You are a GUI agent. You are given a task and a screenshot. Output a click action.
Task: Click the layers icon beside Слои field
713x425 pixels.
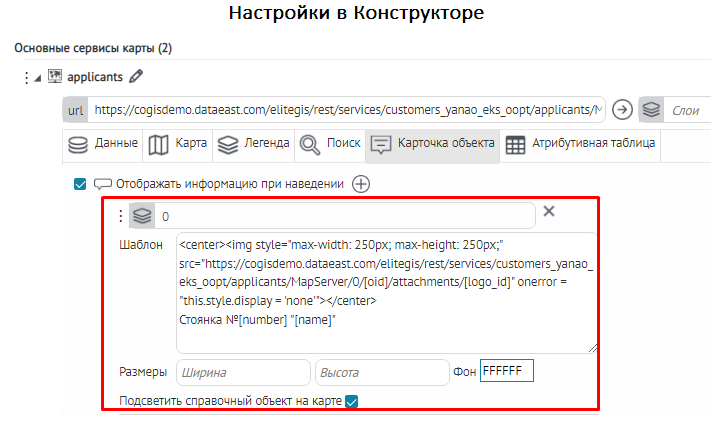tap(652, 109)
